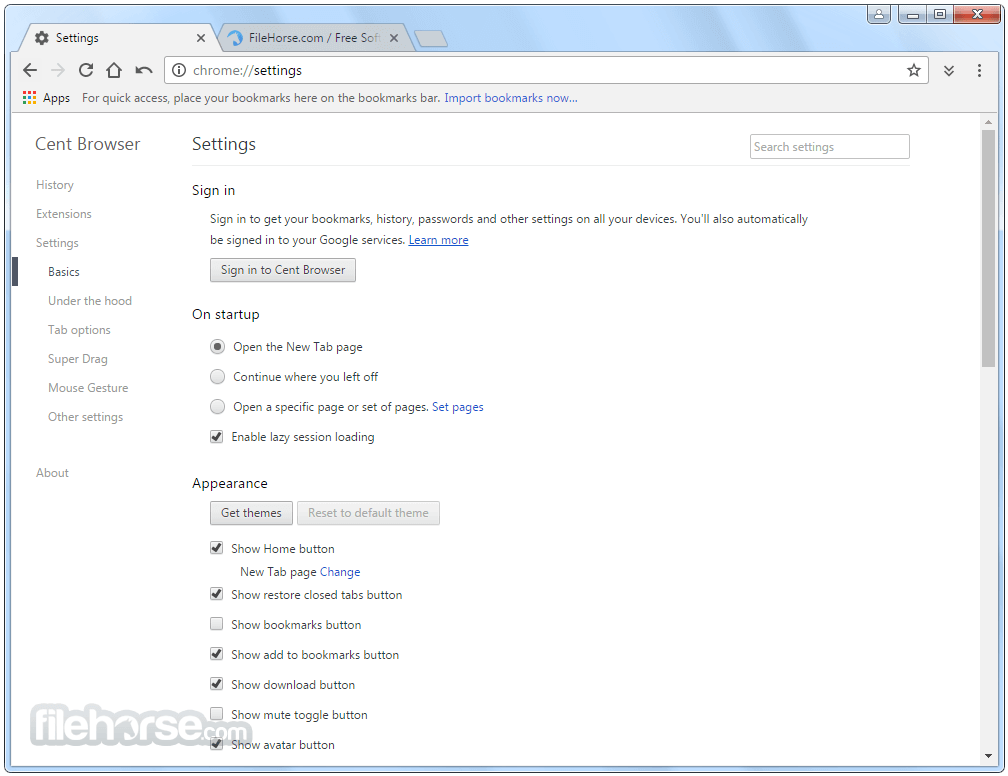Click the Change link for New Tab page
The width and height of the screenshot is (1008, 776).
click(x=340, y=572)
